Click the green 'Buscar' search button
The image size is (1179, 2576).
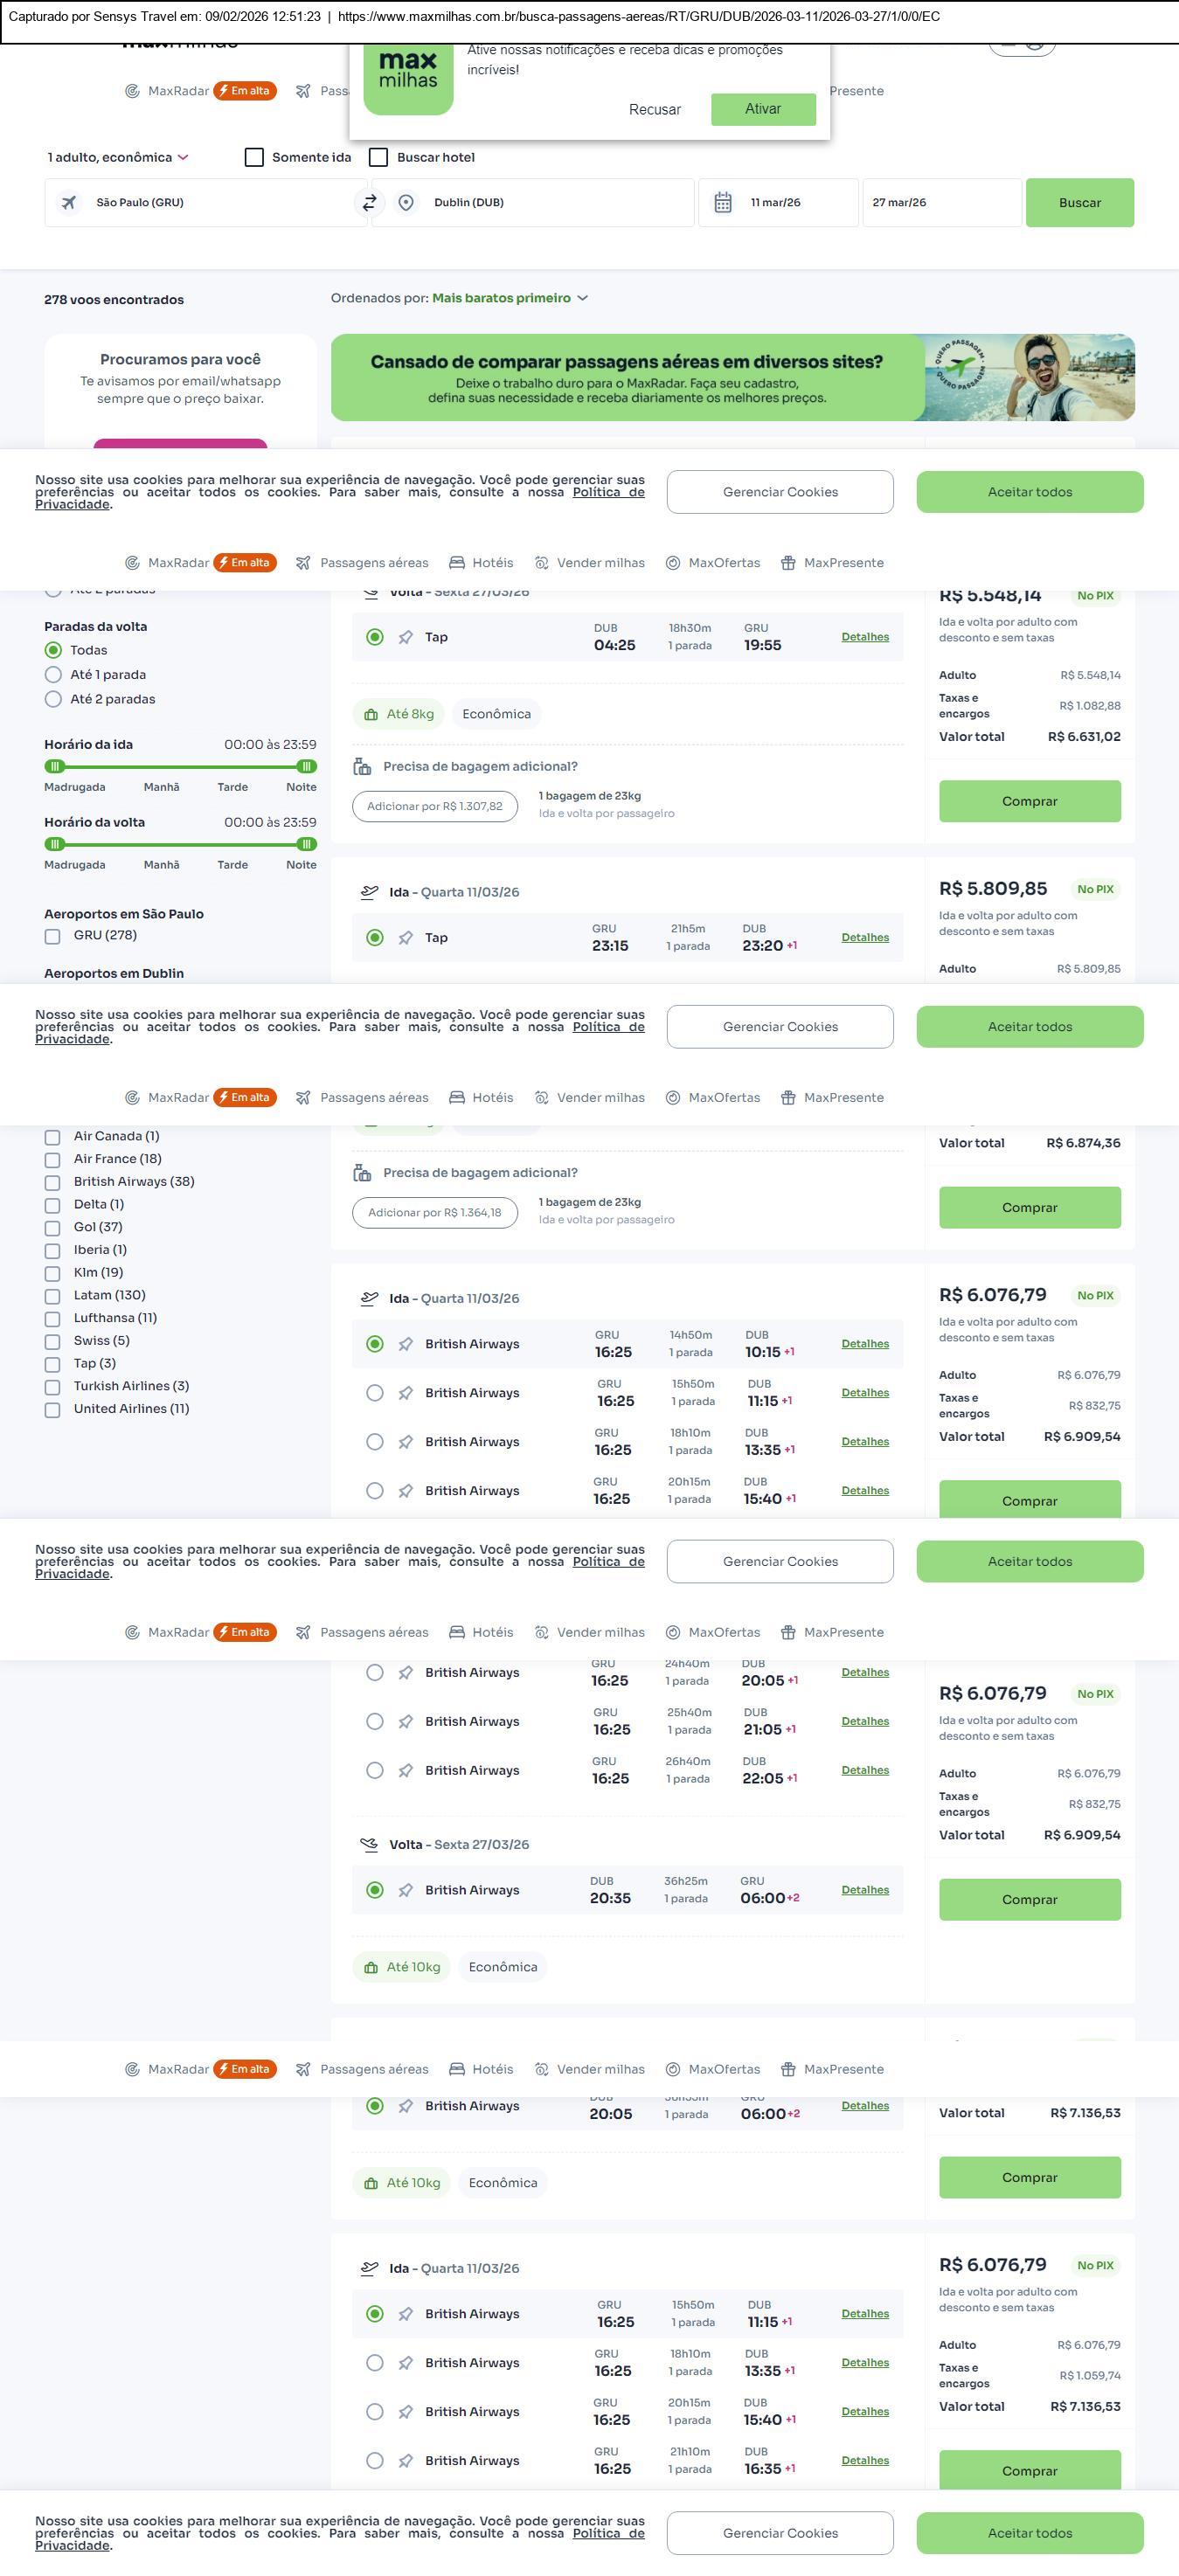click(1079, 203)
